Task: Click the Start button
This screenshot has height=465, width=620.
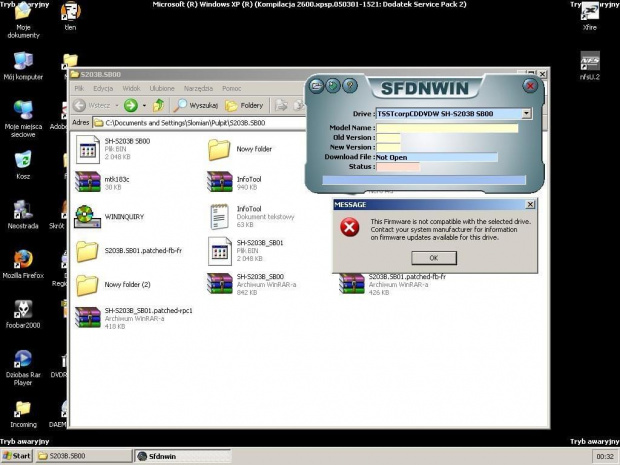Action: (17, 456)
